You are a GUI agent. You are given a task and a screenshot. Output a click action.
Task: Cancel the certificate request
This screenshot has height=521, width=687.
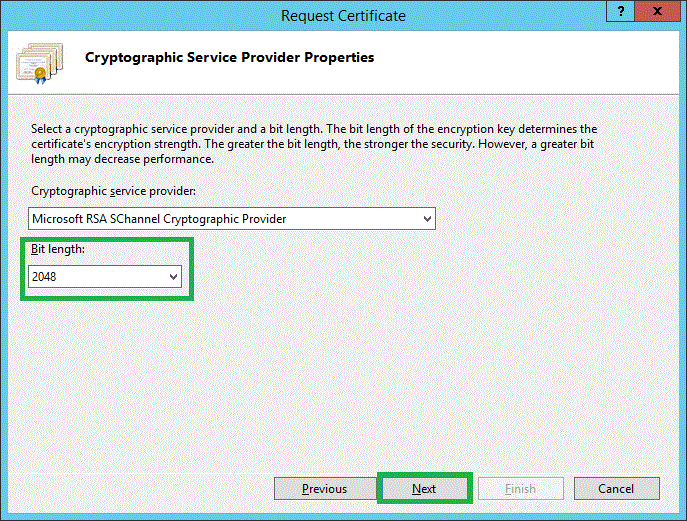pyautogui.click(x=616, y=489)
